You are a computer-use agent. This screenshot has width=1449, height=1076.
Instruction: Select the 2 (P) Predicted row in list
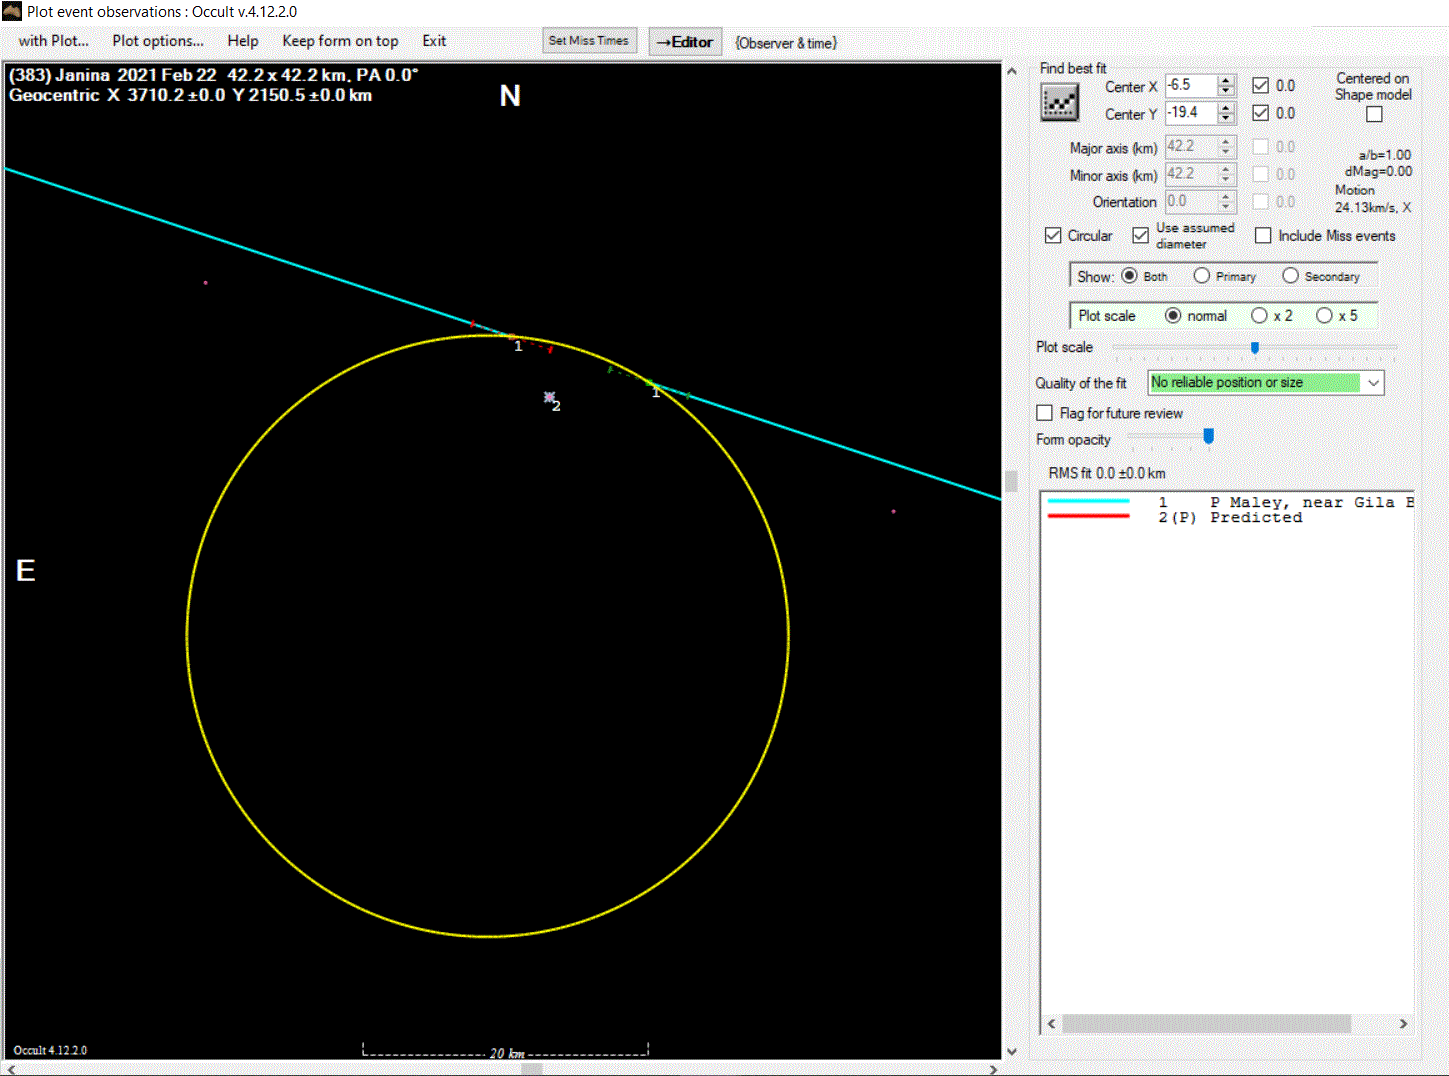point(1229,517)
